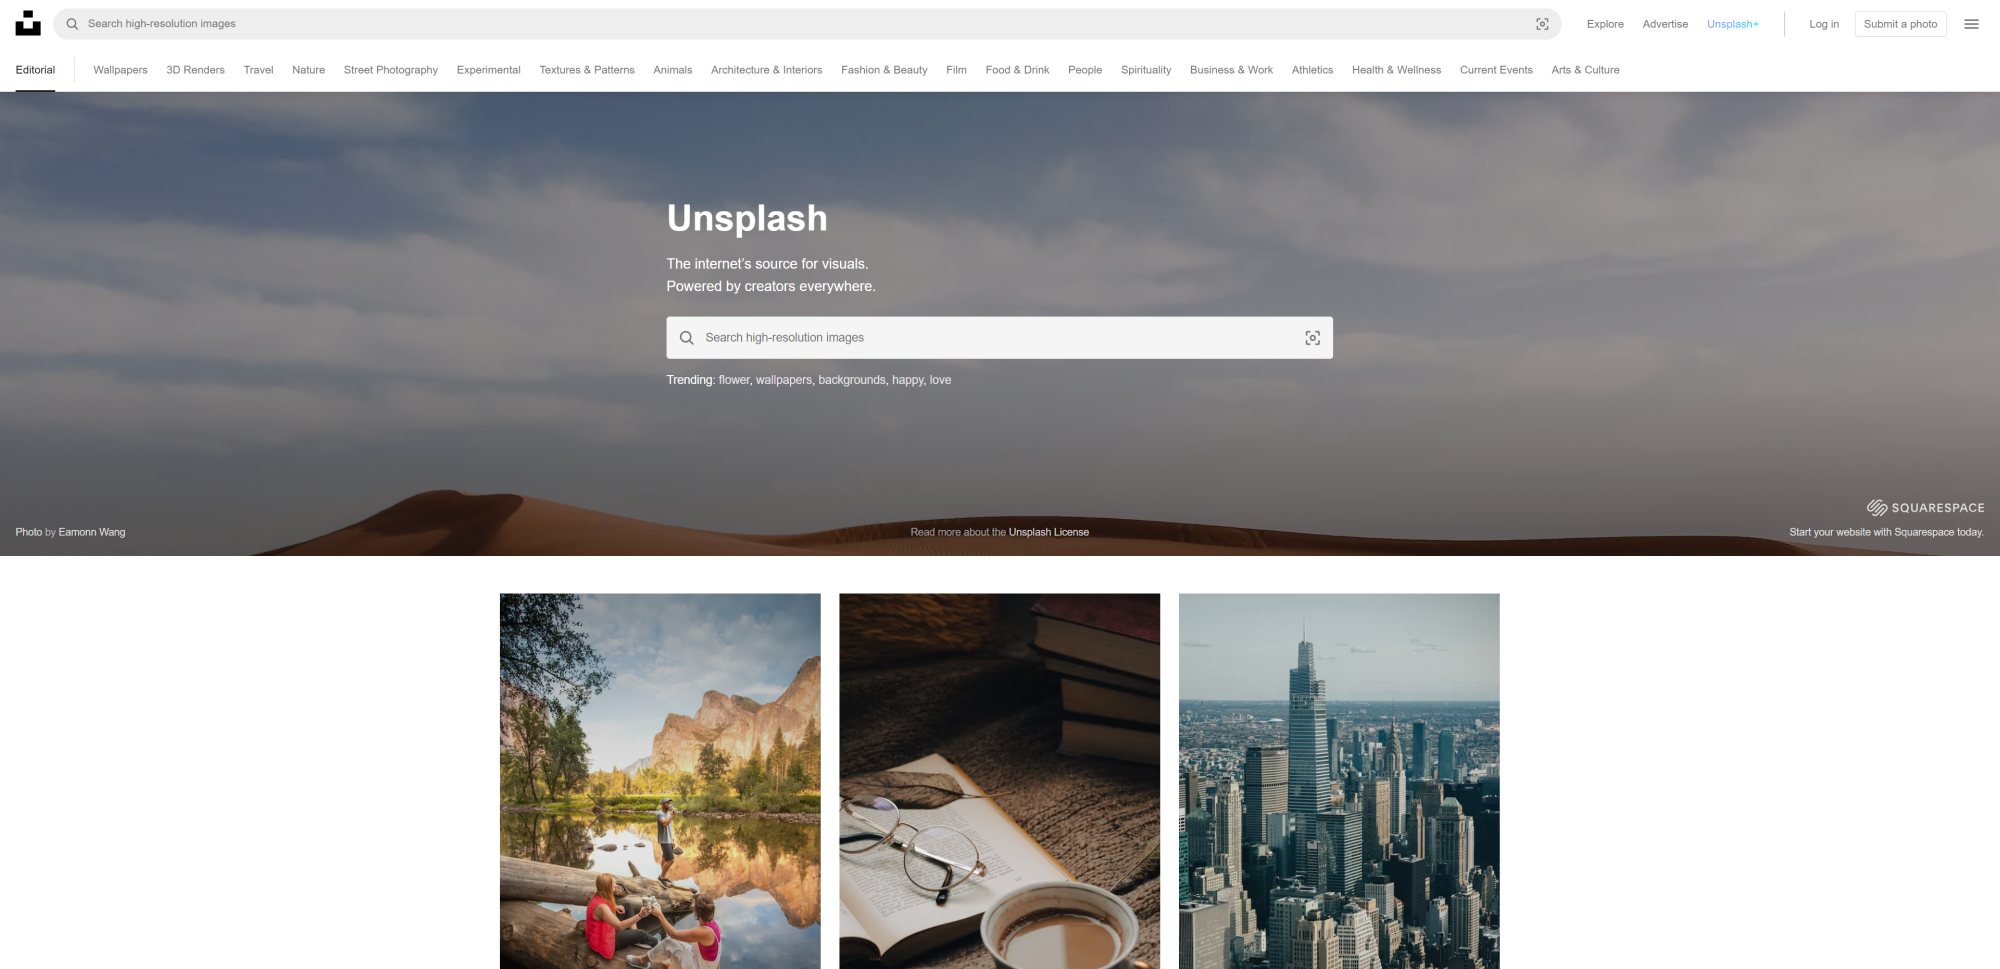Open the Wallpapers category
The image size is (2000, 969).
tap(120, 70)
